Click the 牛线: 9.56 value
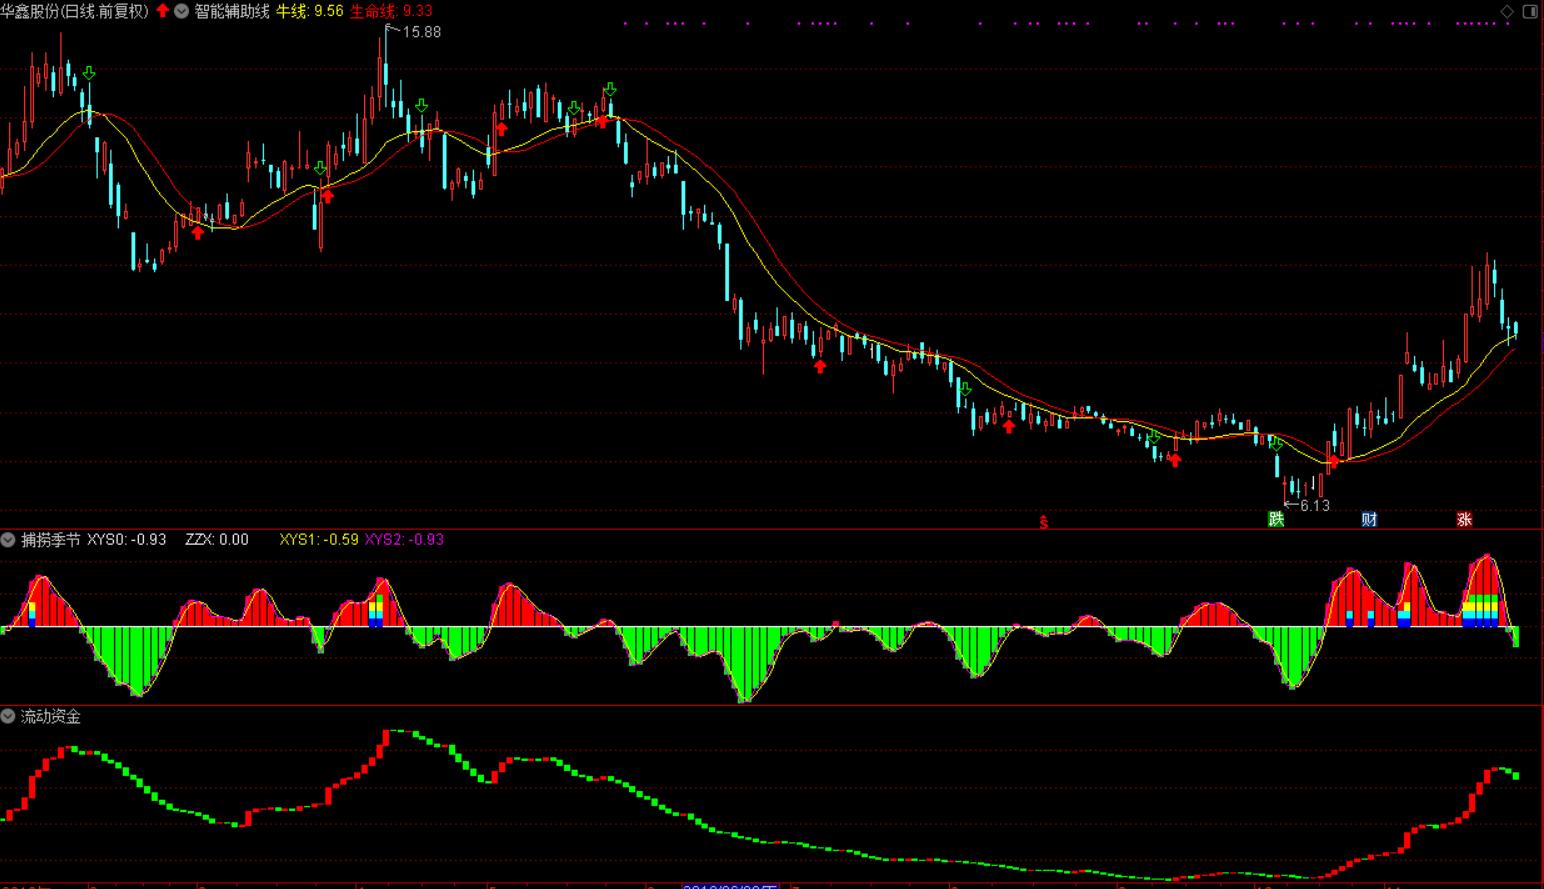 click(x=309, y=11)
